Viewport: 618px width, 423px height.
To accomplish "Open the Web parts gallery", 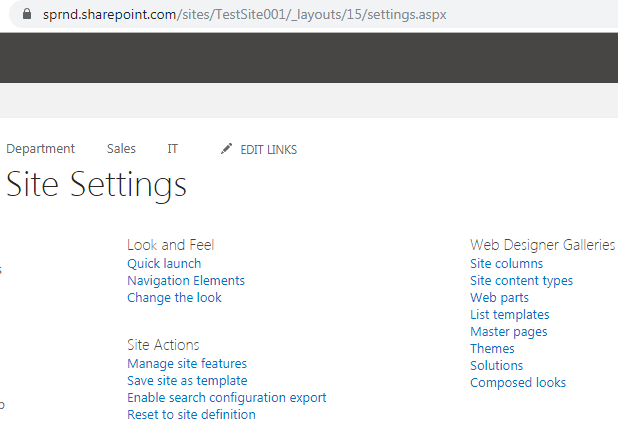I will [x=499, y=298].
